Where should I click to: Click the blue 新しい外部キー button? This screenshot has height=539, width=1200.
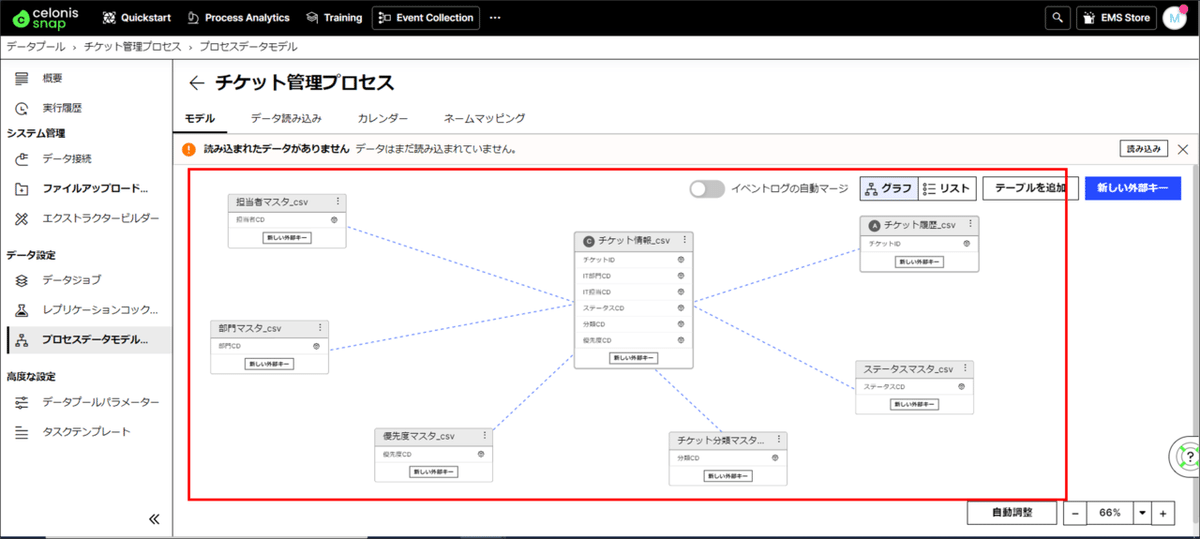click(1133, 188)
